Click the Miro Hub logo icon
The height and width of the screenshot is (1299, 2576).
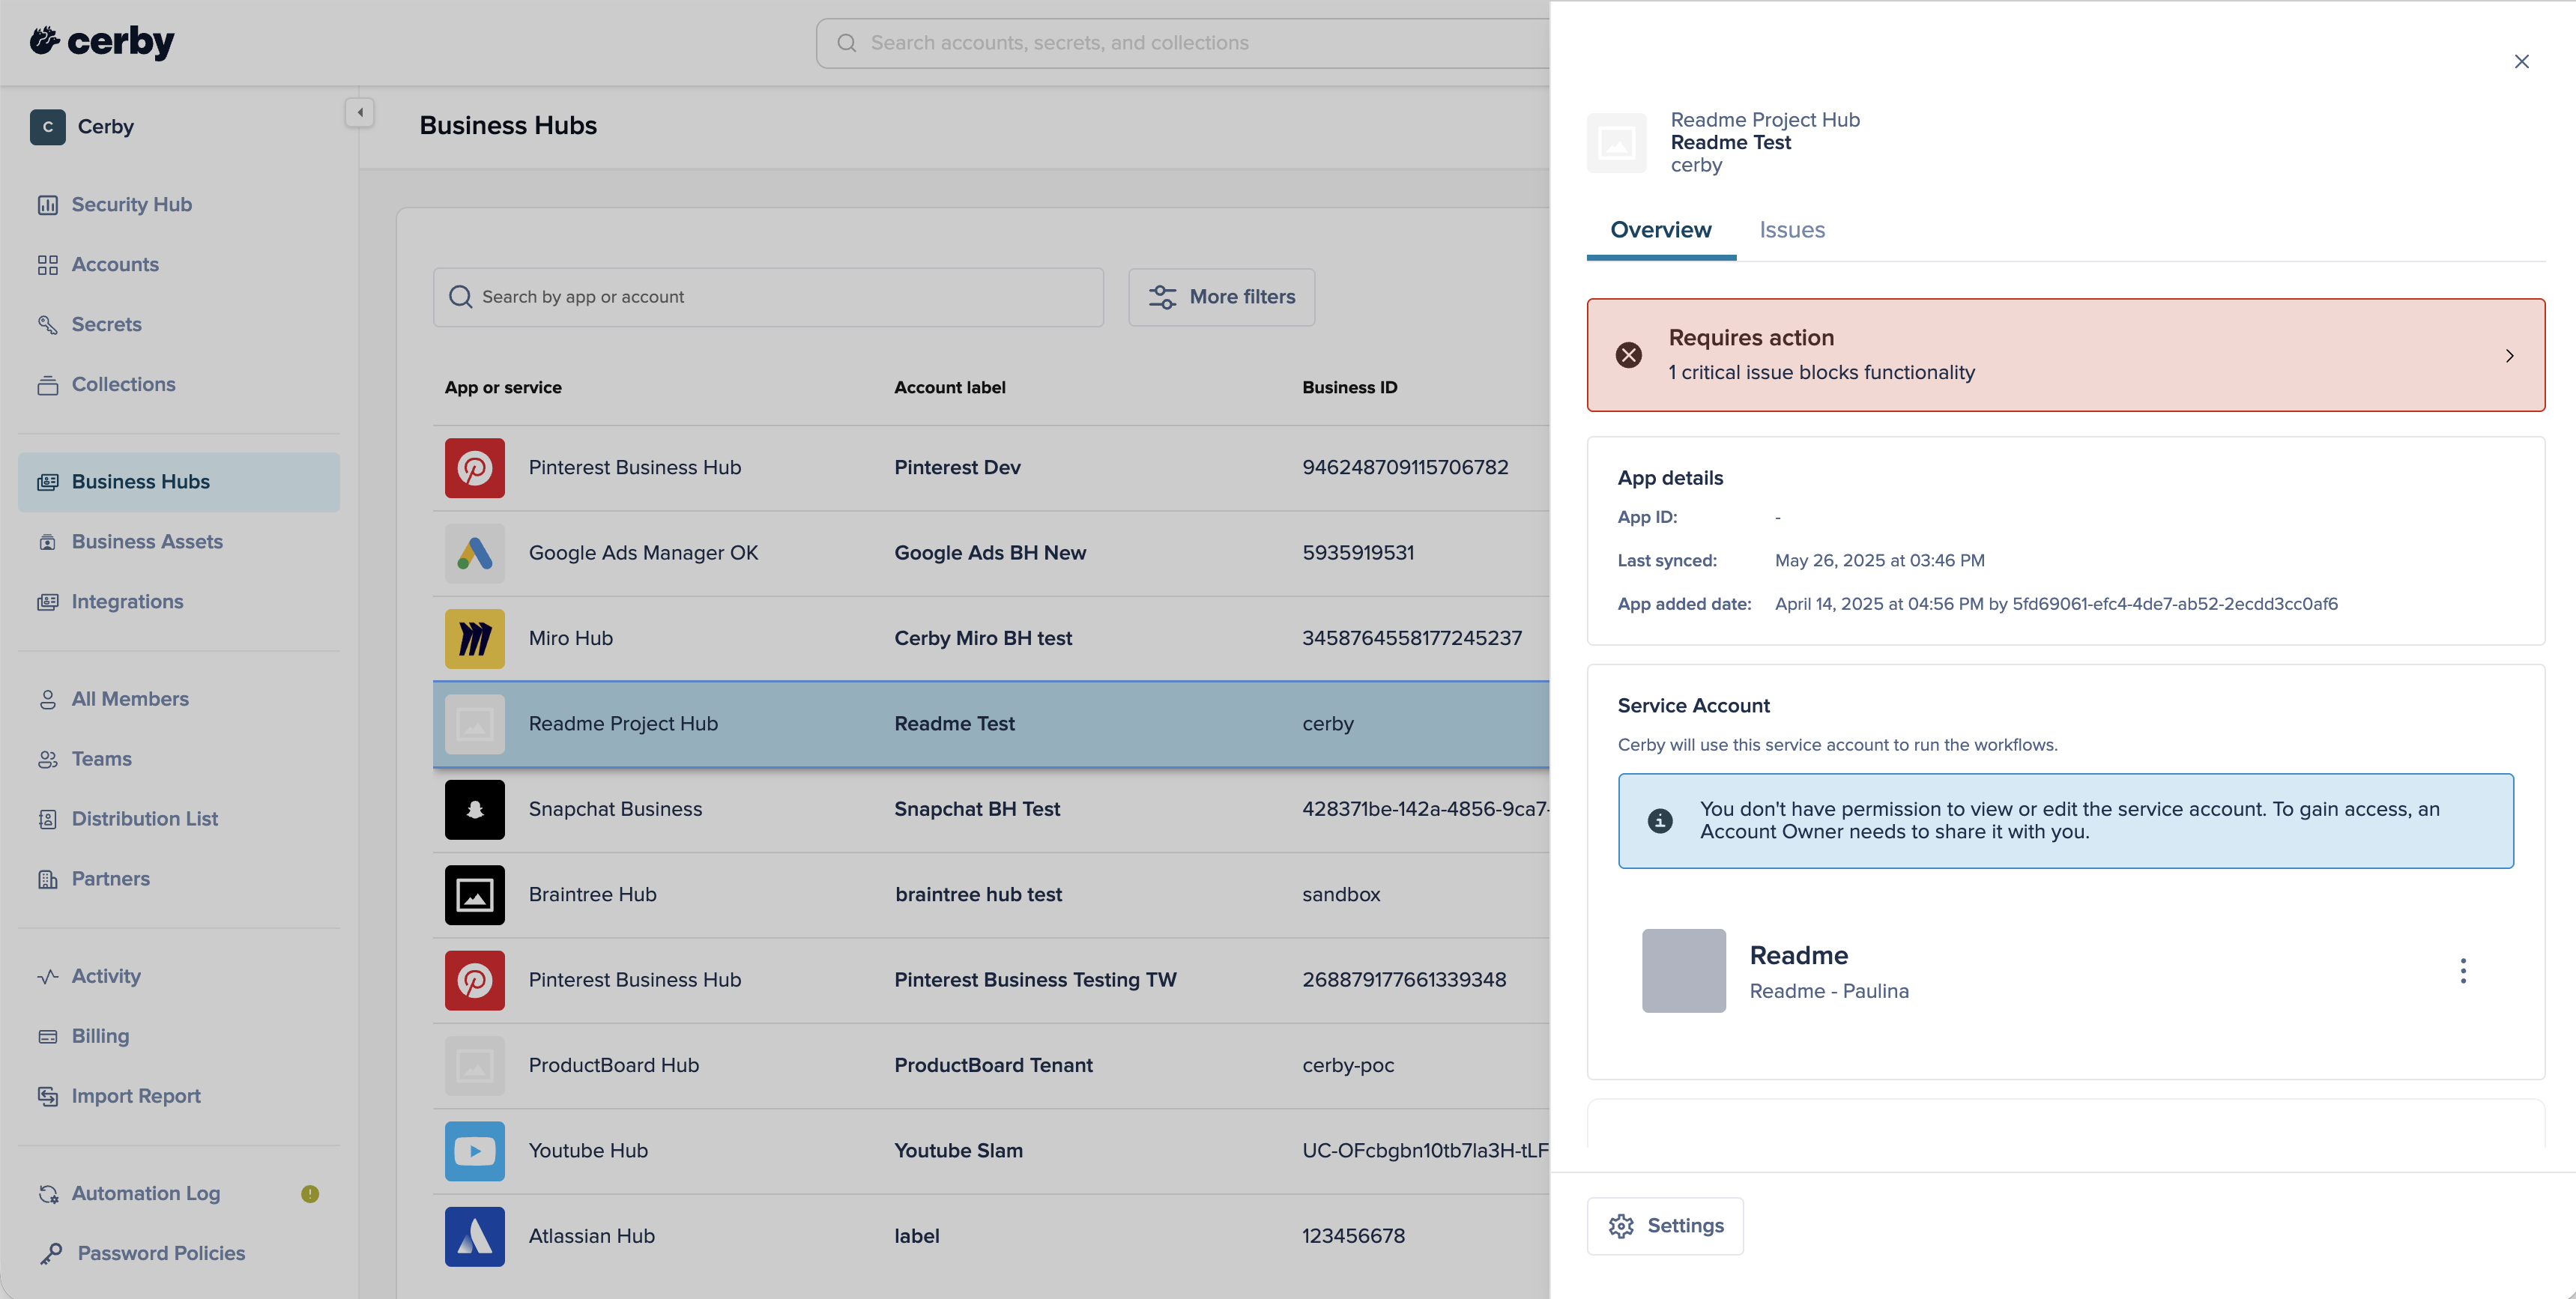click(475, 639)
